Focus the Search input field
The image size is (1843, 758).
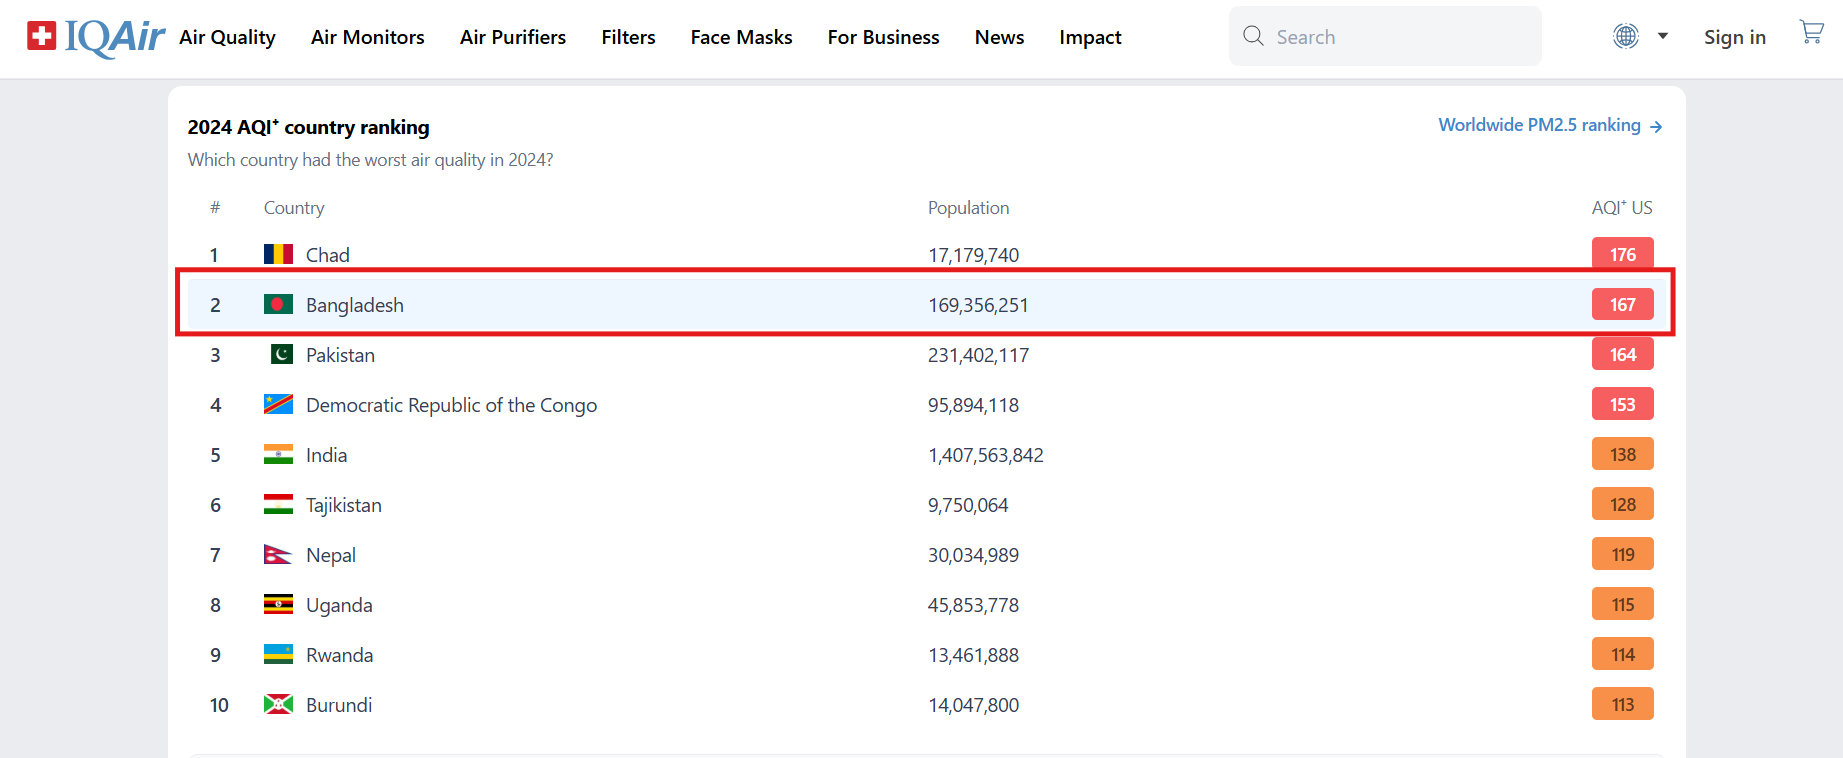1385,36
